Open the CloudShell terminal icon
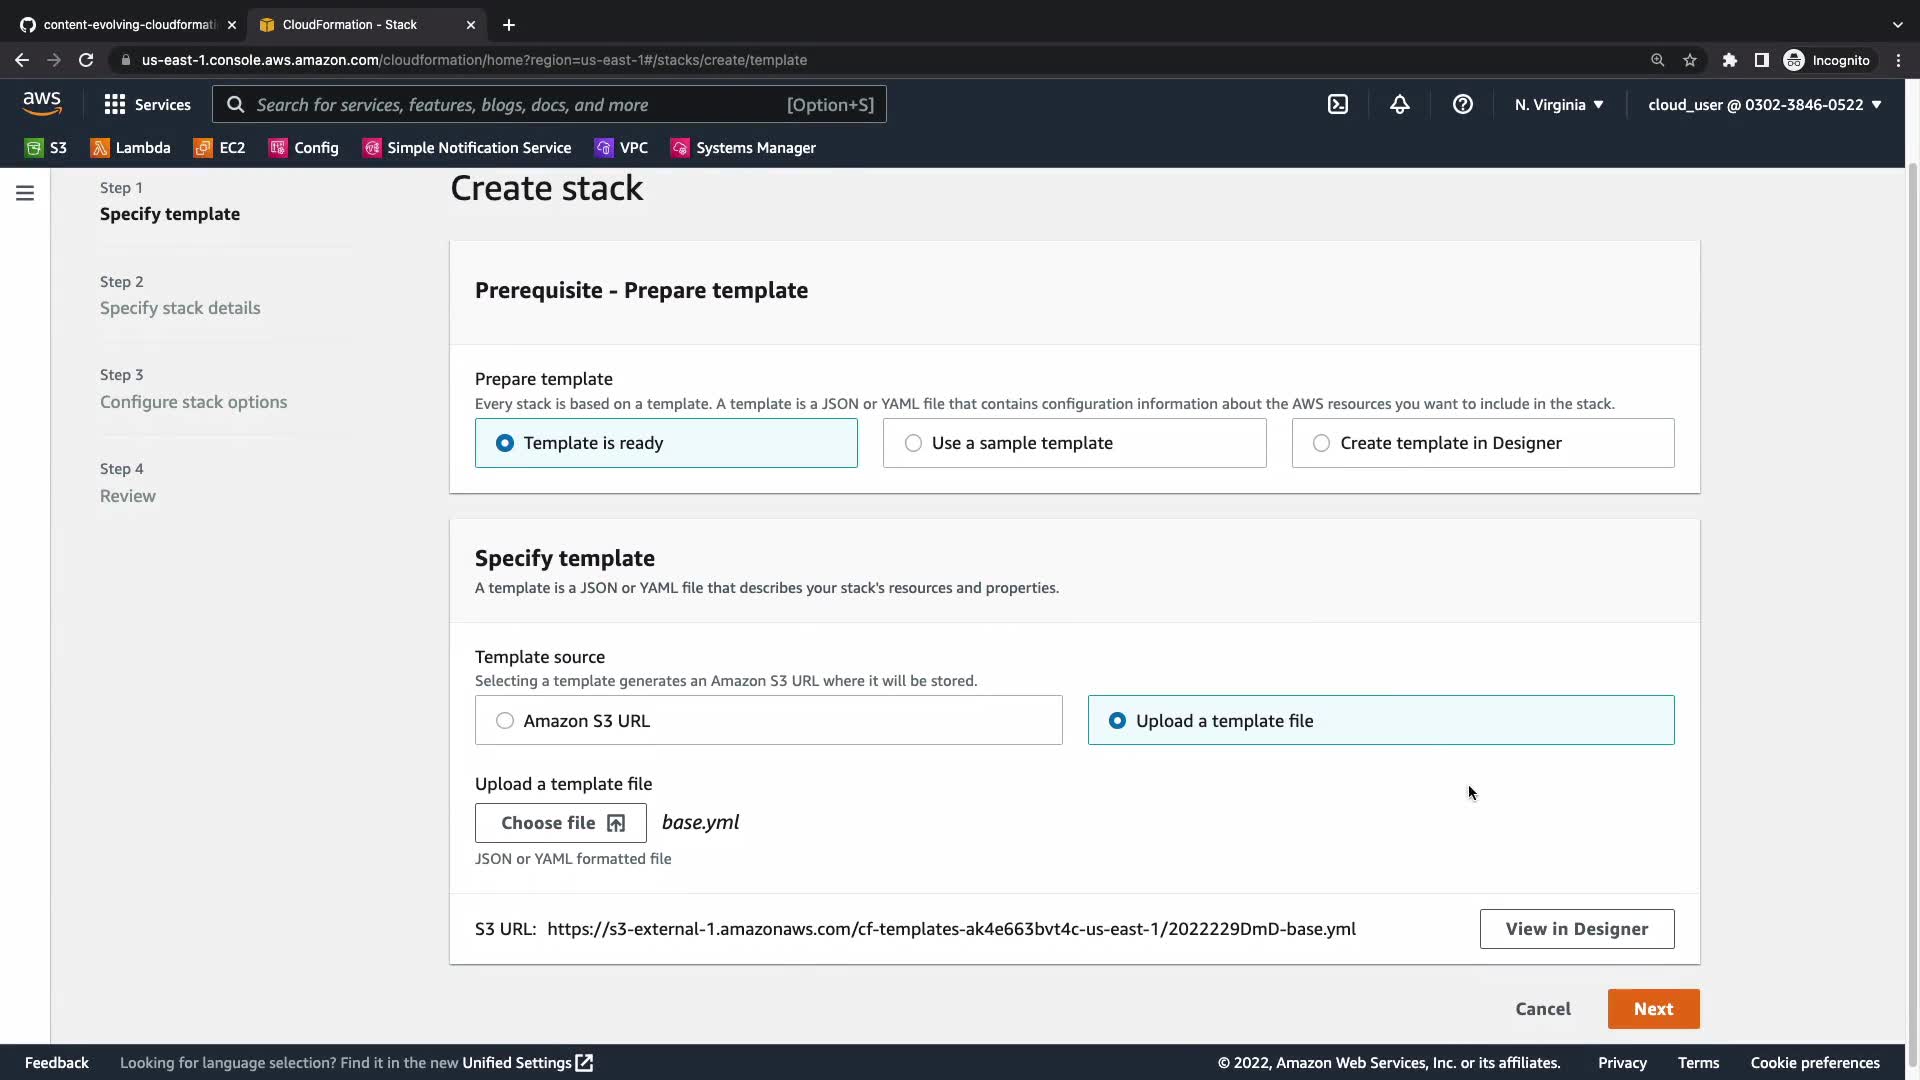This screenshot has width=1920, height=1080. click(1337, 104)
